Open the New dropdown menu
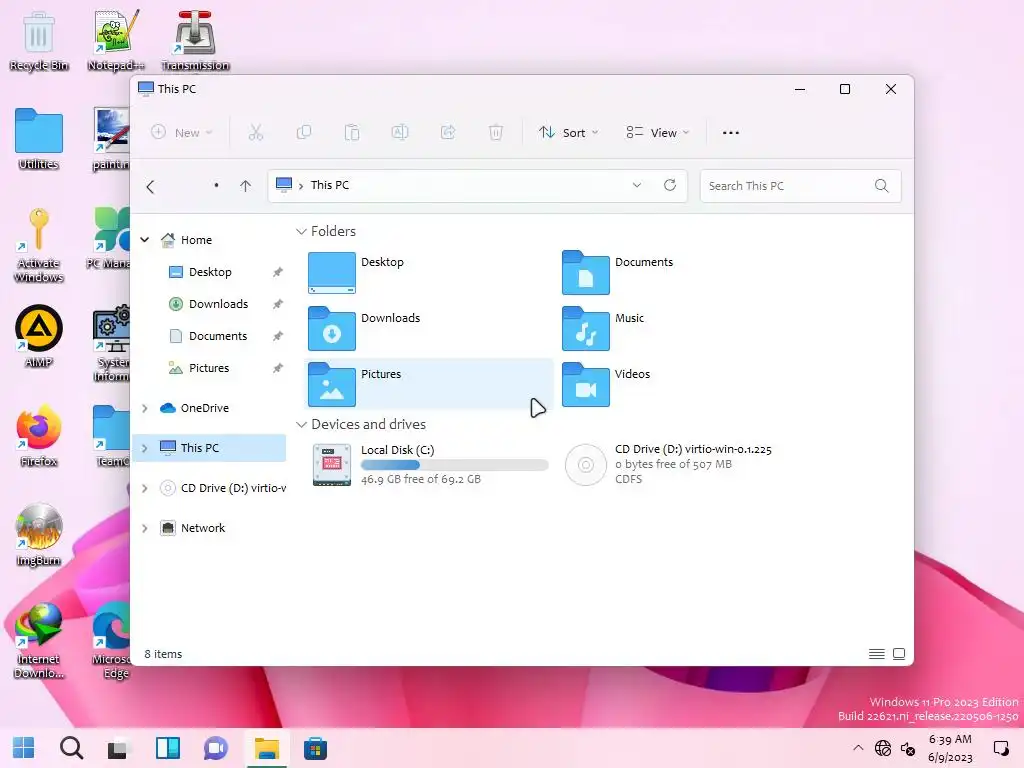1024x768 pixels. tap(182, 133)
